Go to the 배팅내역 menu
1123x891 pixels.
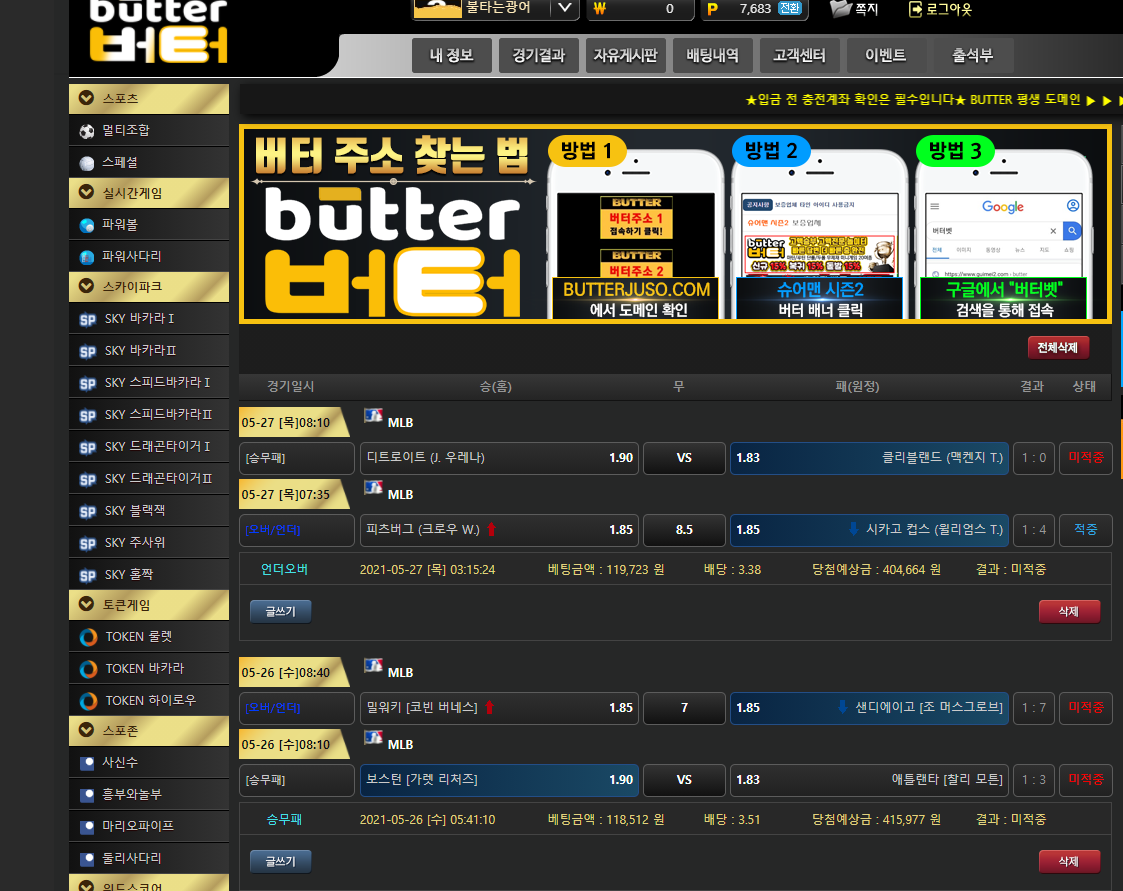[712, 56]
